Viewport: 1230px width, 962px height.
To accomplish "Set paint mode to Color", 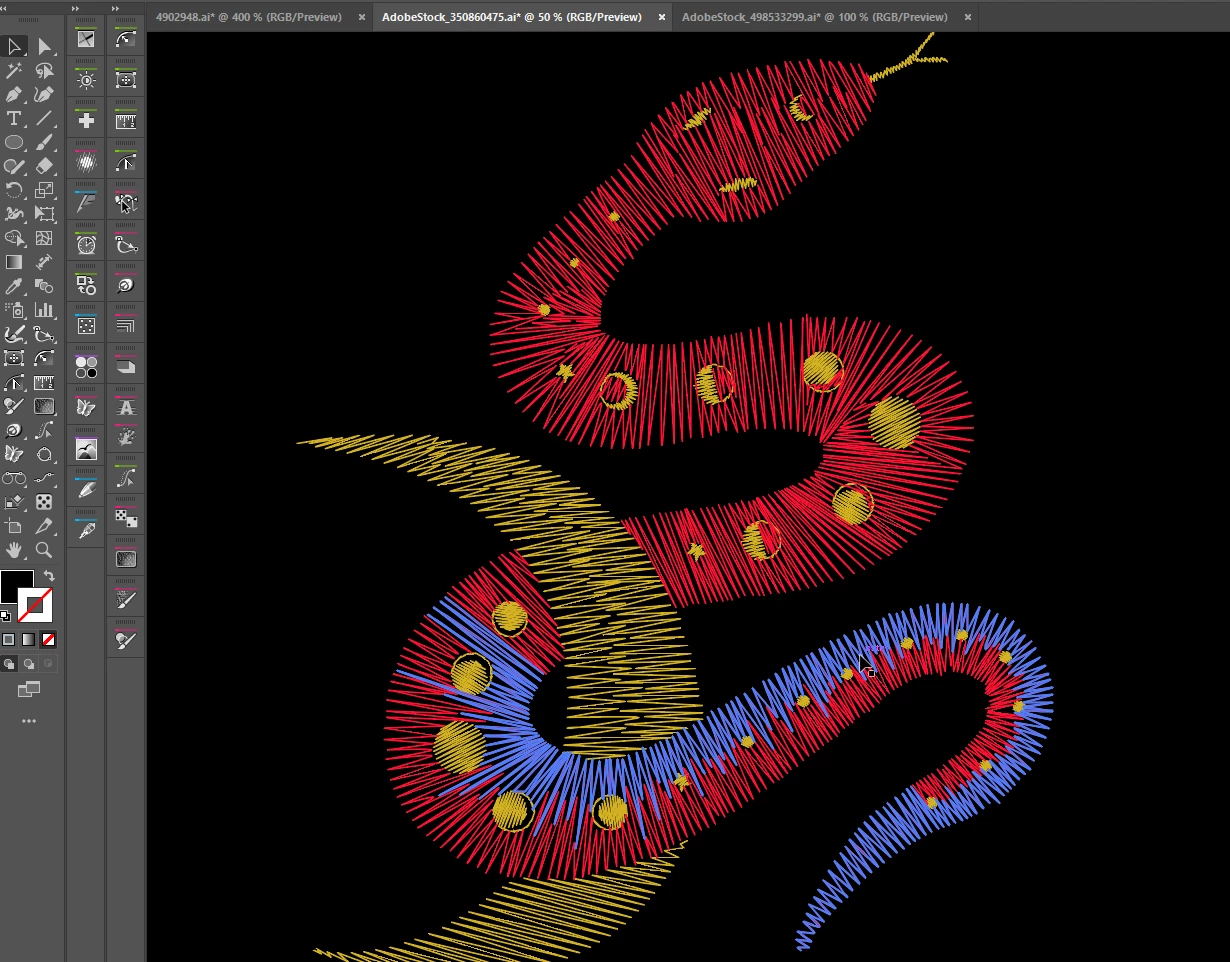I will click(9, 639).
